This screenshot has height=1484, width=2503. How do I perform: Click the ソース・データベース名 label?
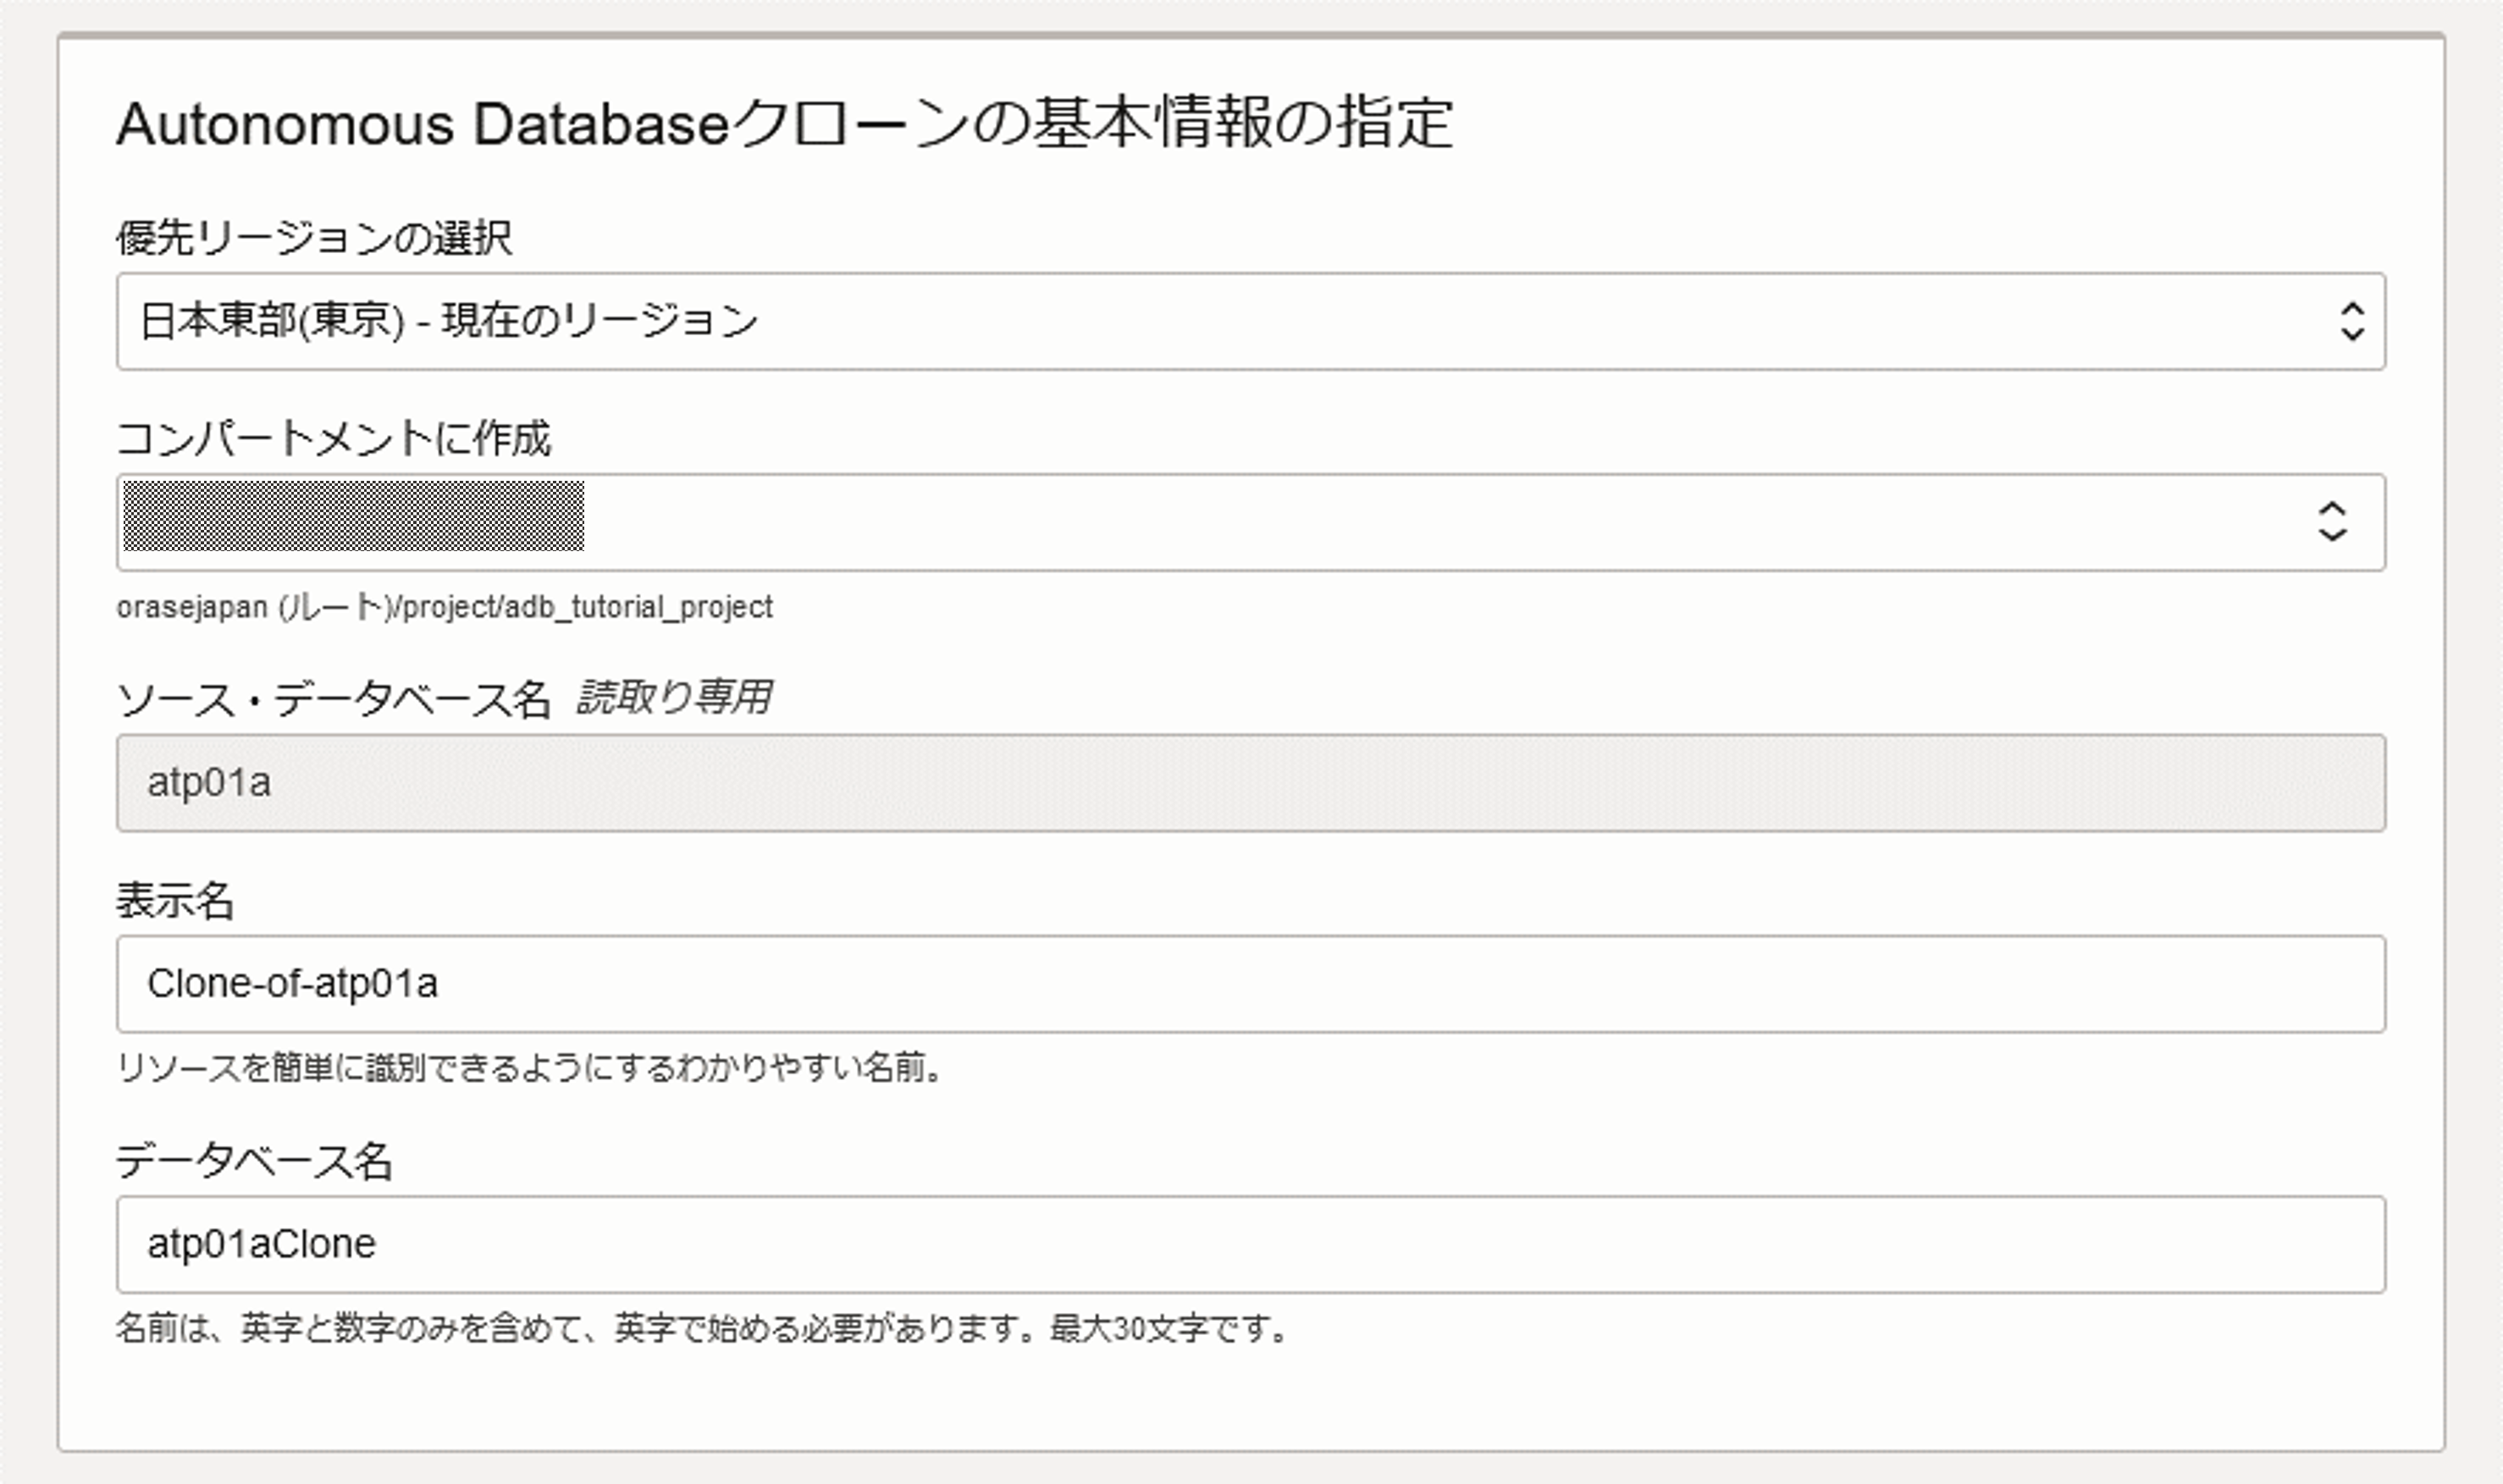tap(333, 698)
